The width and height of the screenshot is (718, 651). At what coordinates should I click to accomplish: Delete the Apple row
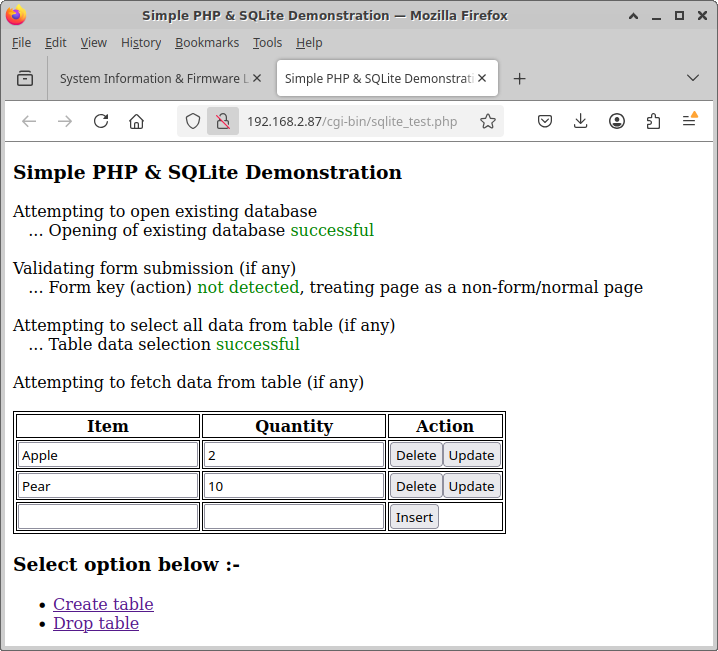pos(416,455)
